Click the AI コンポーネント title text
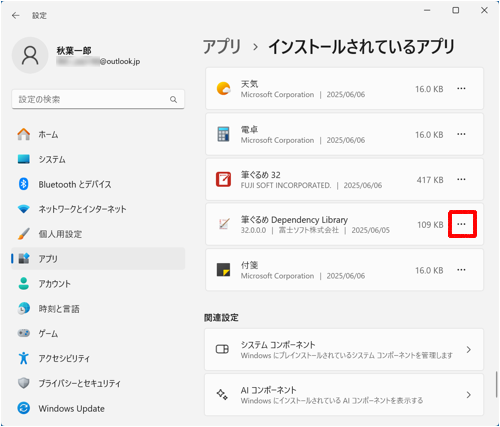The width and height of the screenshot is (500, 427). click(268, 390)
